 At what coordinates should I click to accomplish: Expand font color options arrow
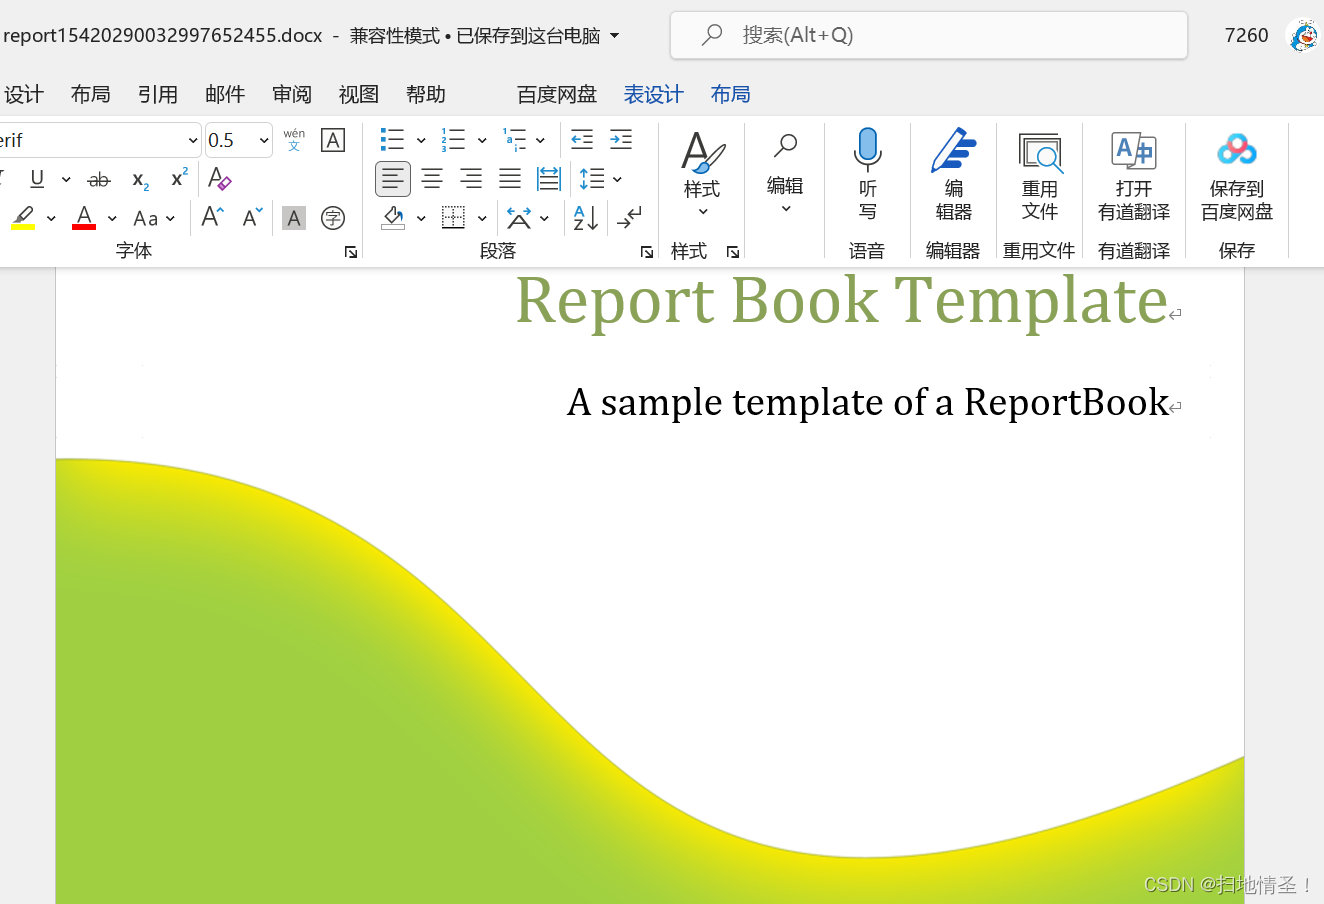click(112, 218)
